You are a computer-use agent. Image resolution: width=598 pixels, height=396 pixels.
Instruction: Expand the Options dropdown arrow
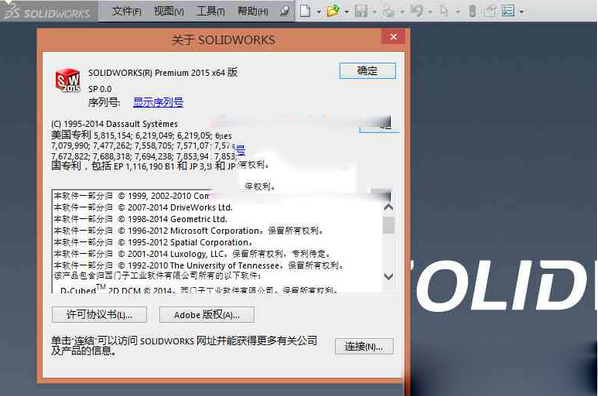click(x=522, y=12)
